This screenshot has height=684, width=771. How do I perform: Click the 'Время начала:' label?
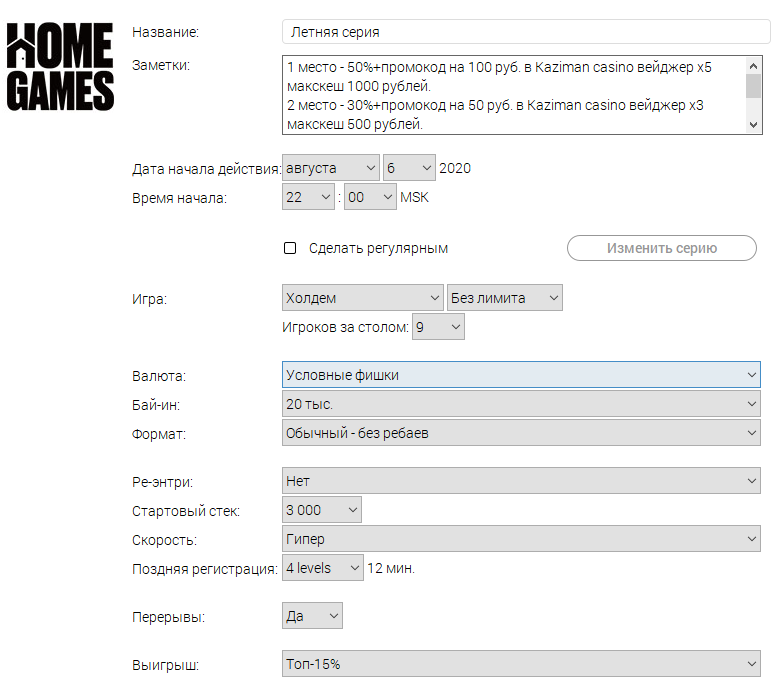coord(179,198)
